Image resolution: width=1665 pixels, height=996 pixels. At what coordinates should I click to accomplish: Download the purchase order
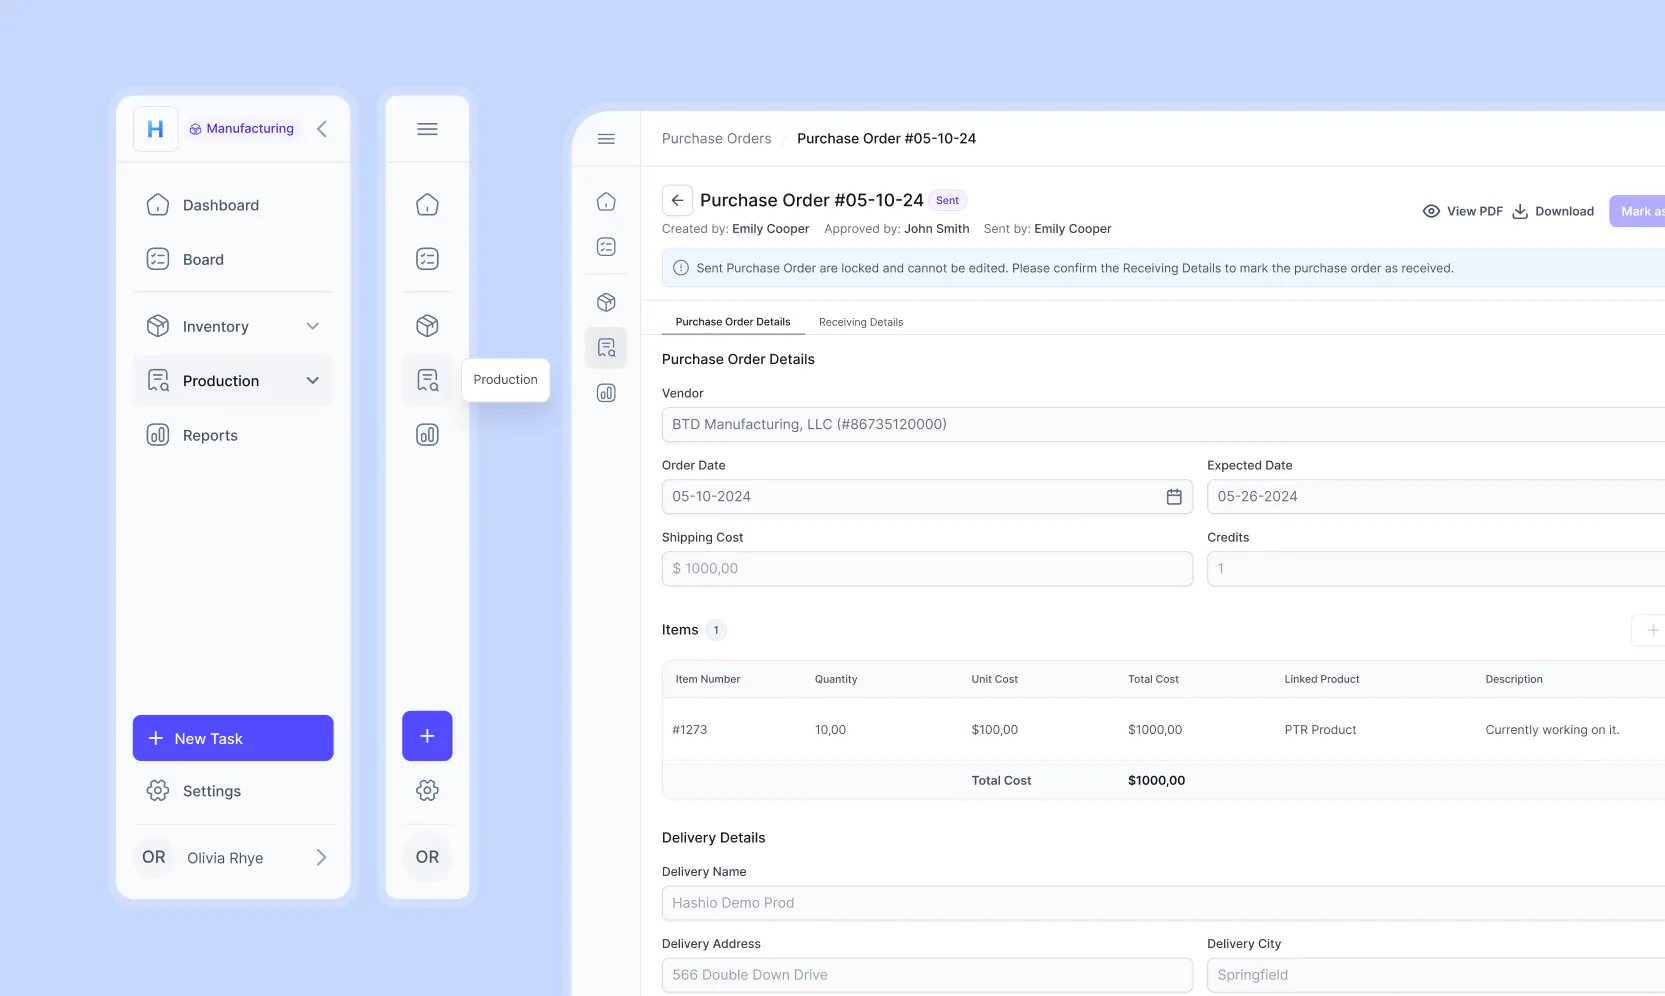click(1552, 211)
